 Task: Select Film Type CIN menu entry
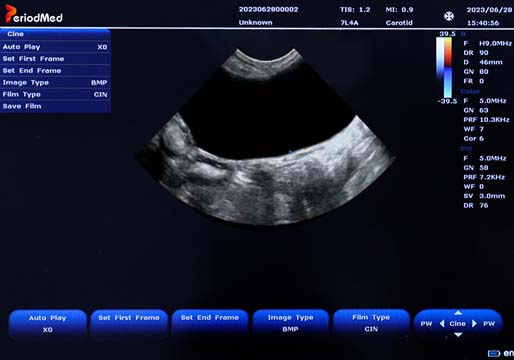pos(55,94)
